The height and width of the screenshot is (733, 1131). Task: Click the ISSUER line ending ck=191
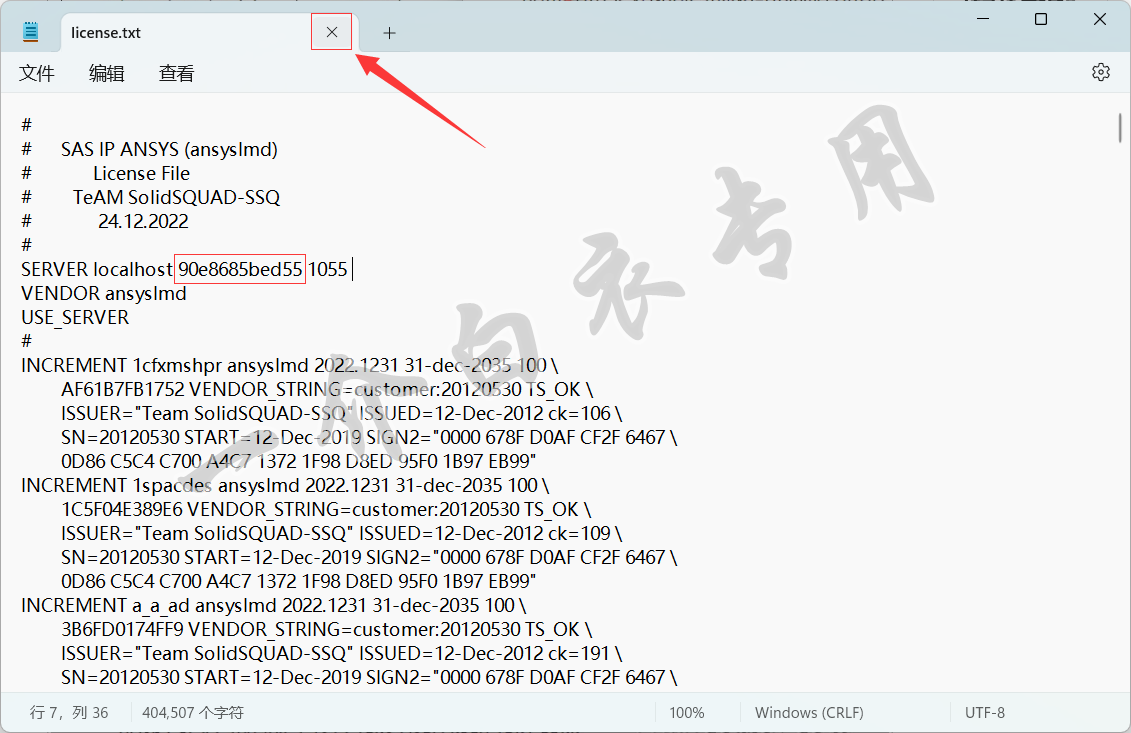tap(342, 653)
